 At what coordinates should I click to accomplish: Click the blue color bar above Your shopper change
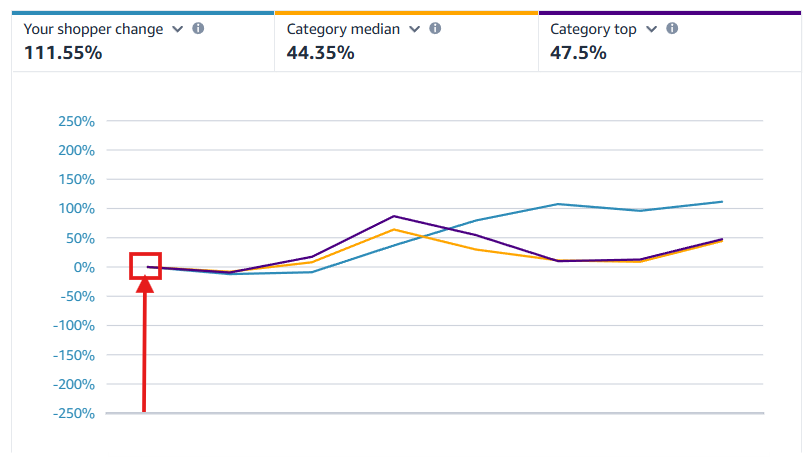[142, 13]
